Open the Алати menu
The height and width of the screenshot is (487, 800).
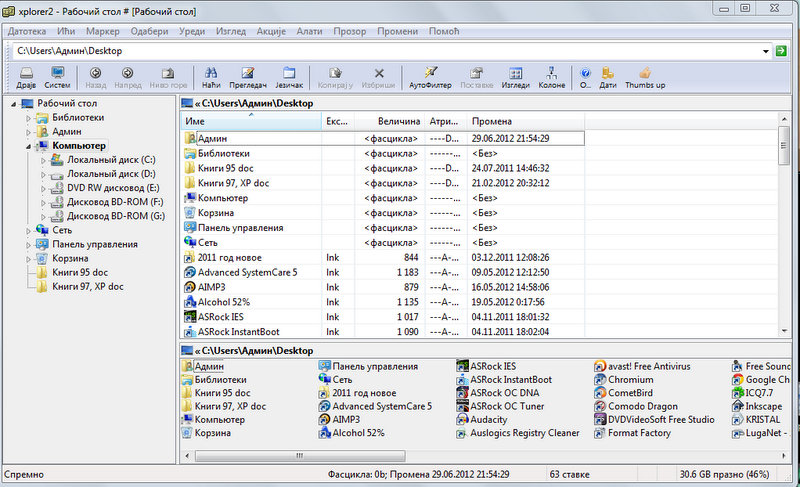coord(309,31)
